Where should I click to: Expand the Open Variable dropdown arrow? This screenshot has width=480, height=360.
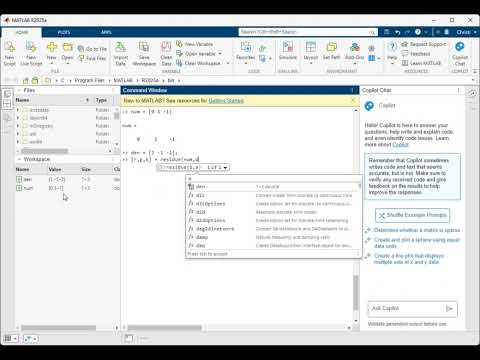pos(220,54)
